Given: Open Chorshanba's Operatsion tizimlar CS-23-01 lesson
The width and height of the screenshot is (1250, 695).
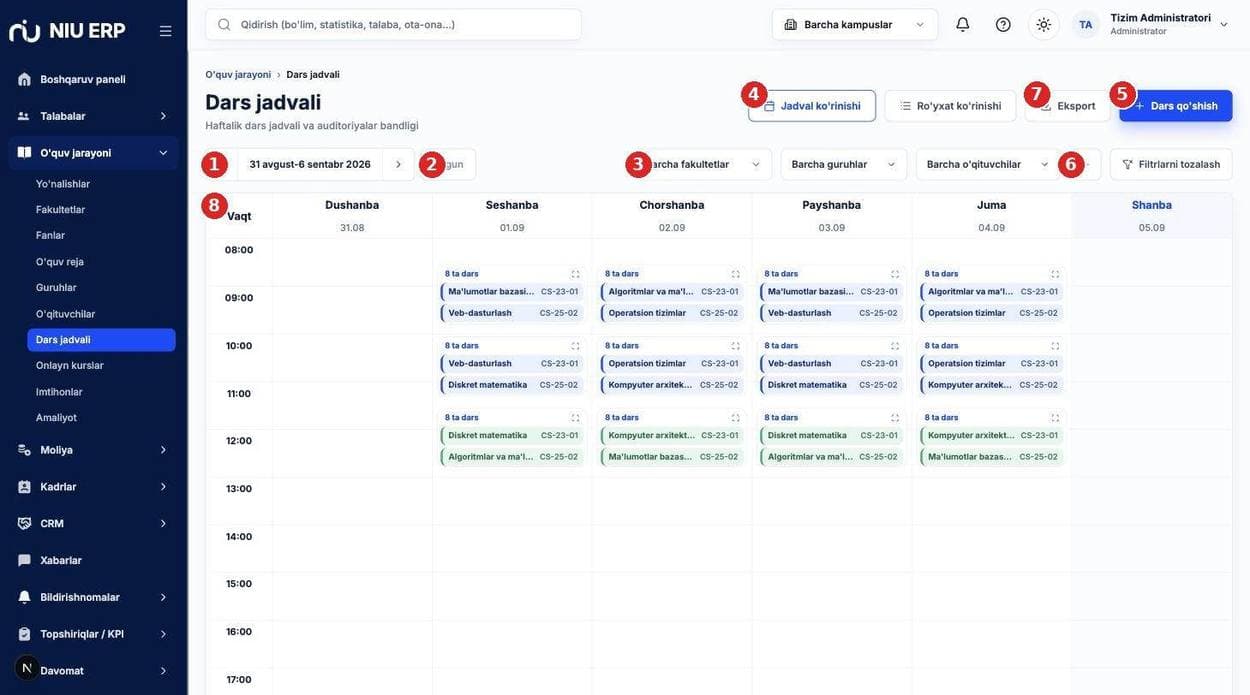Looking at the screenshot, I should [x=672, y=364].
